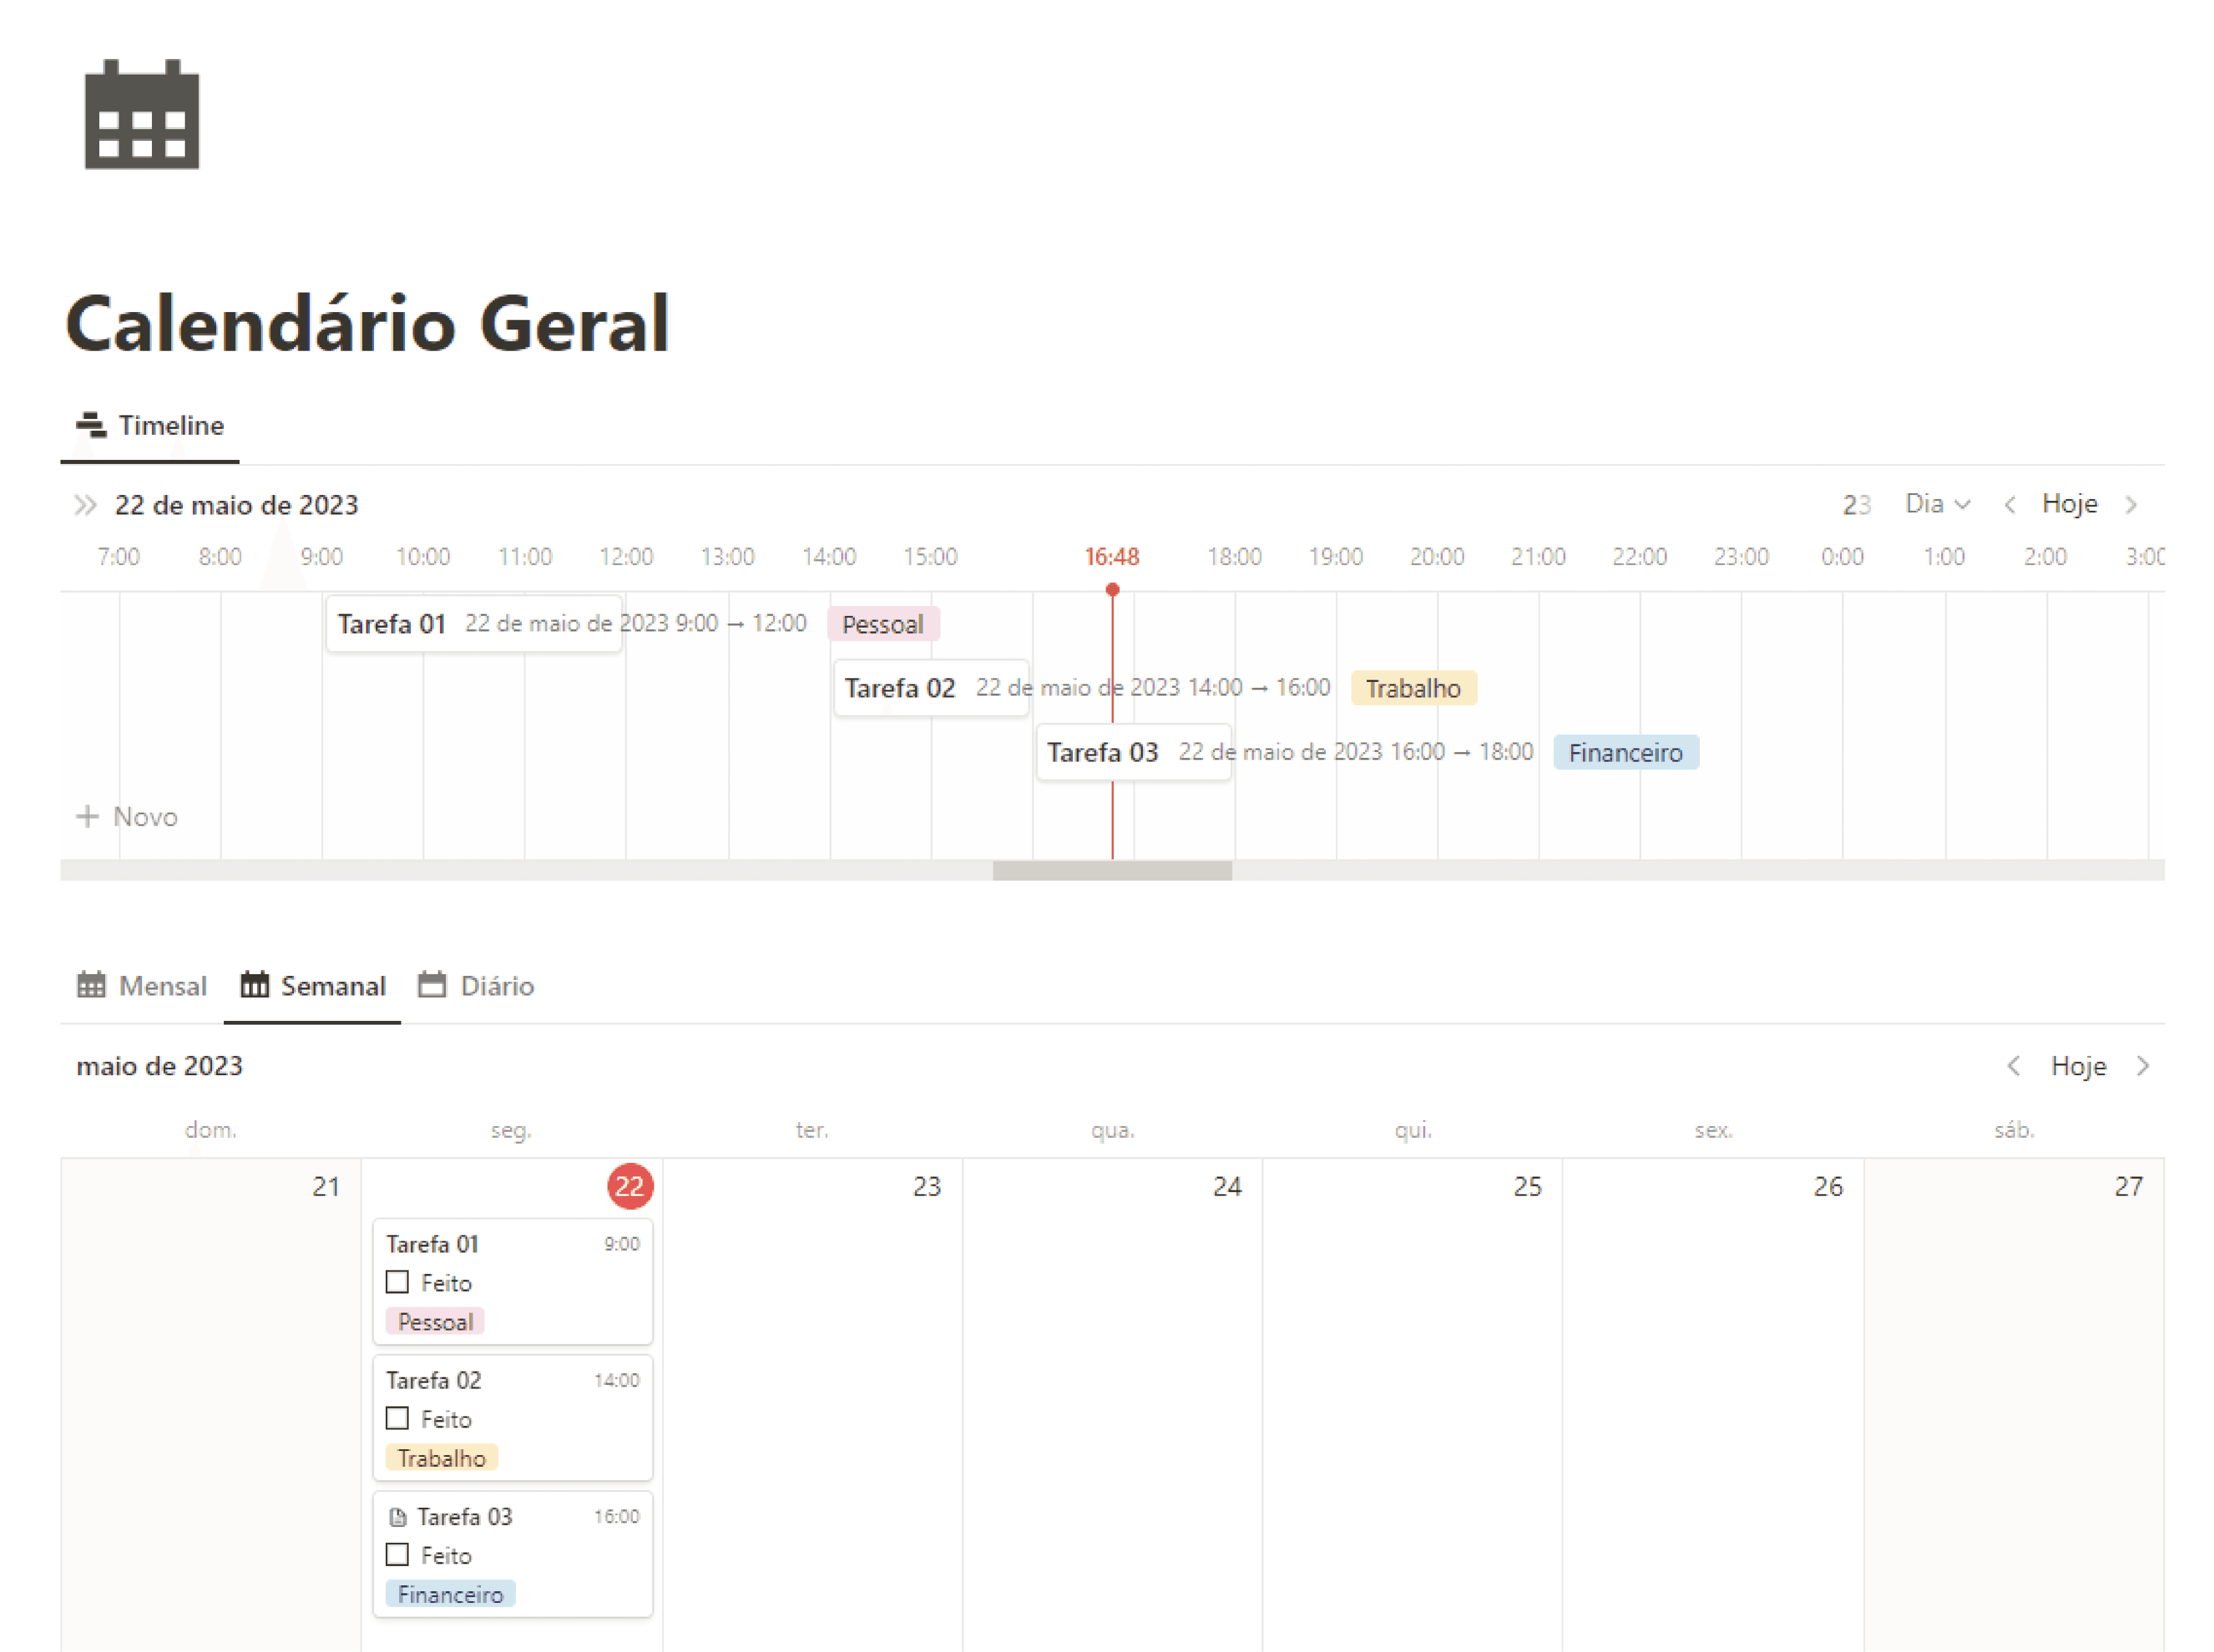Click Tarefa 01 date range text in timeline
Viewport: 2214px width, 1652px height.
635,623
